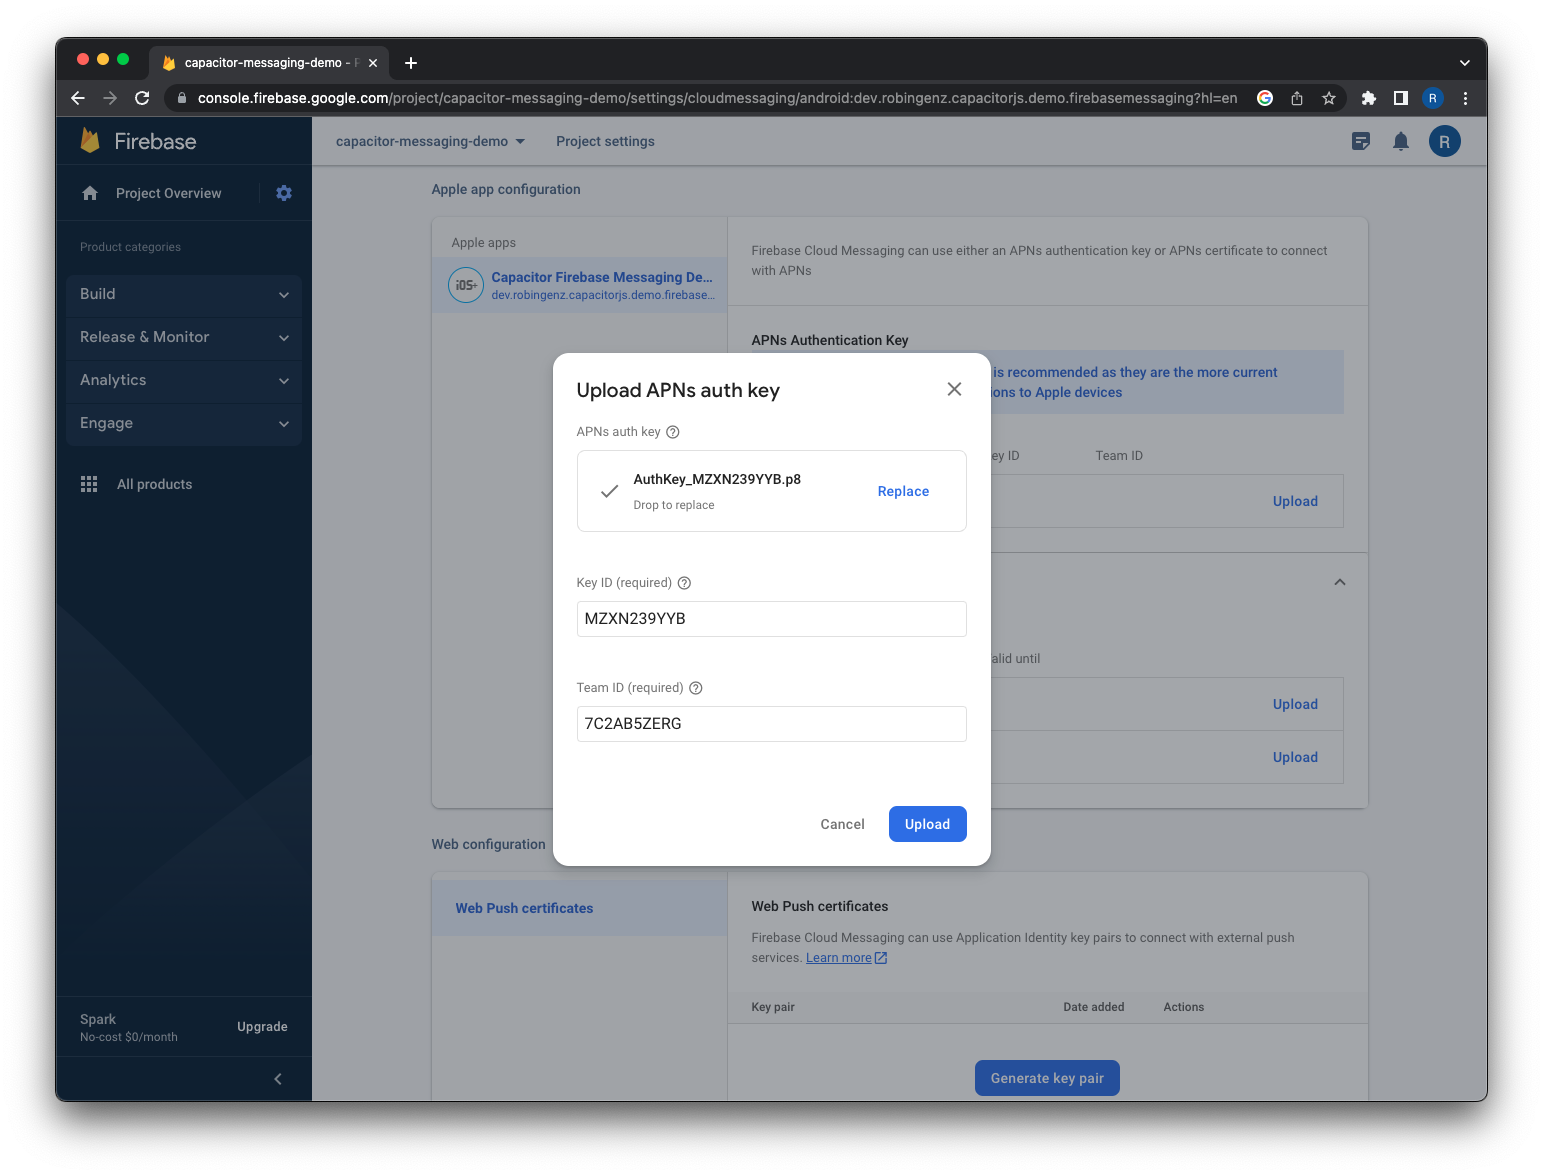Image resolution: width=1543 pixels, height=1175 pixels.
Task: Open the notifications bell
Action: coord(1401,141)
